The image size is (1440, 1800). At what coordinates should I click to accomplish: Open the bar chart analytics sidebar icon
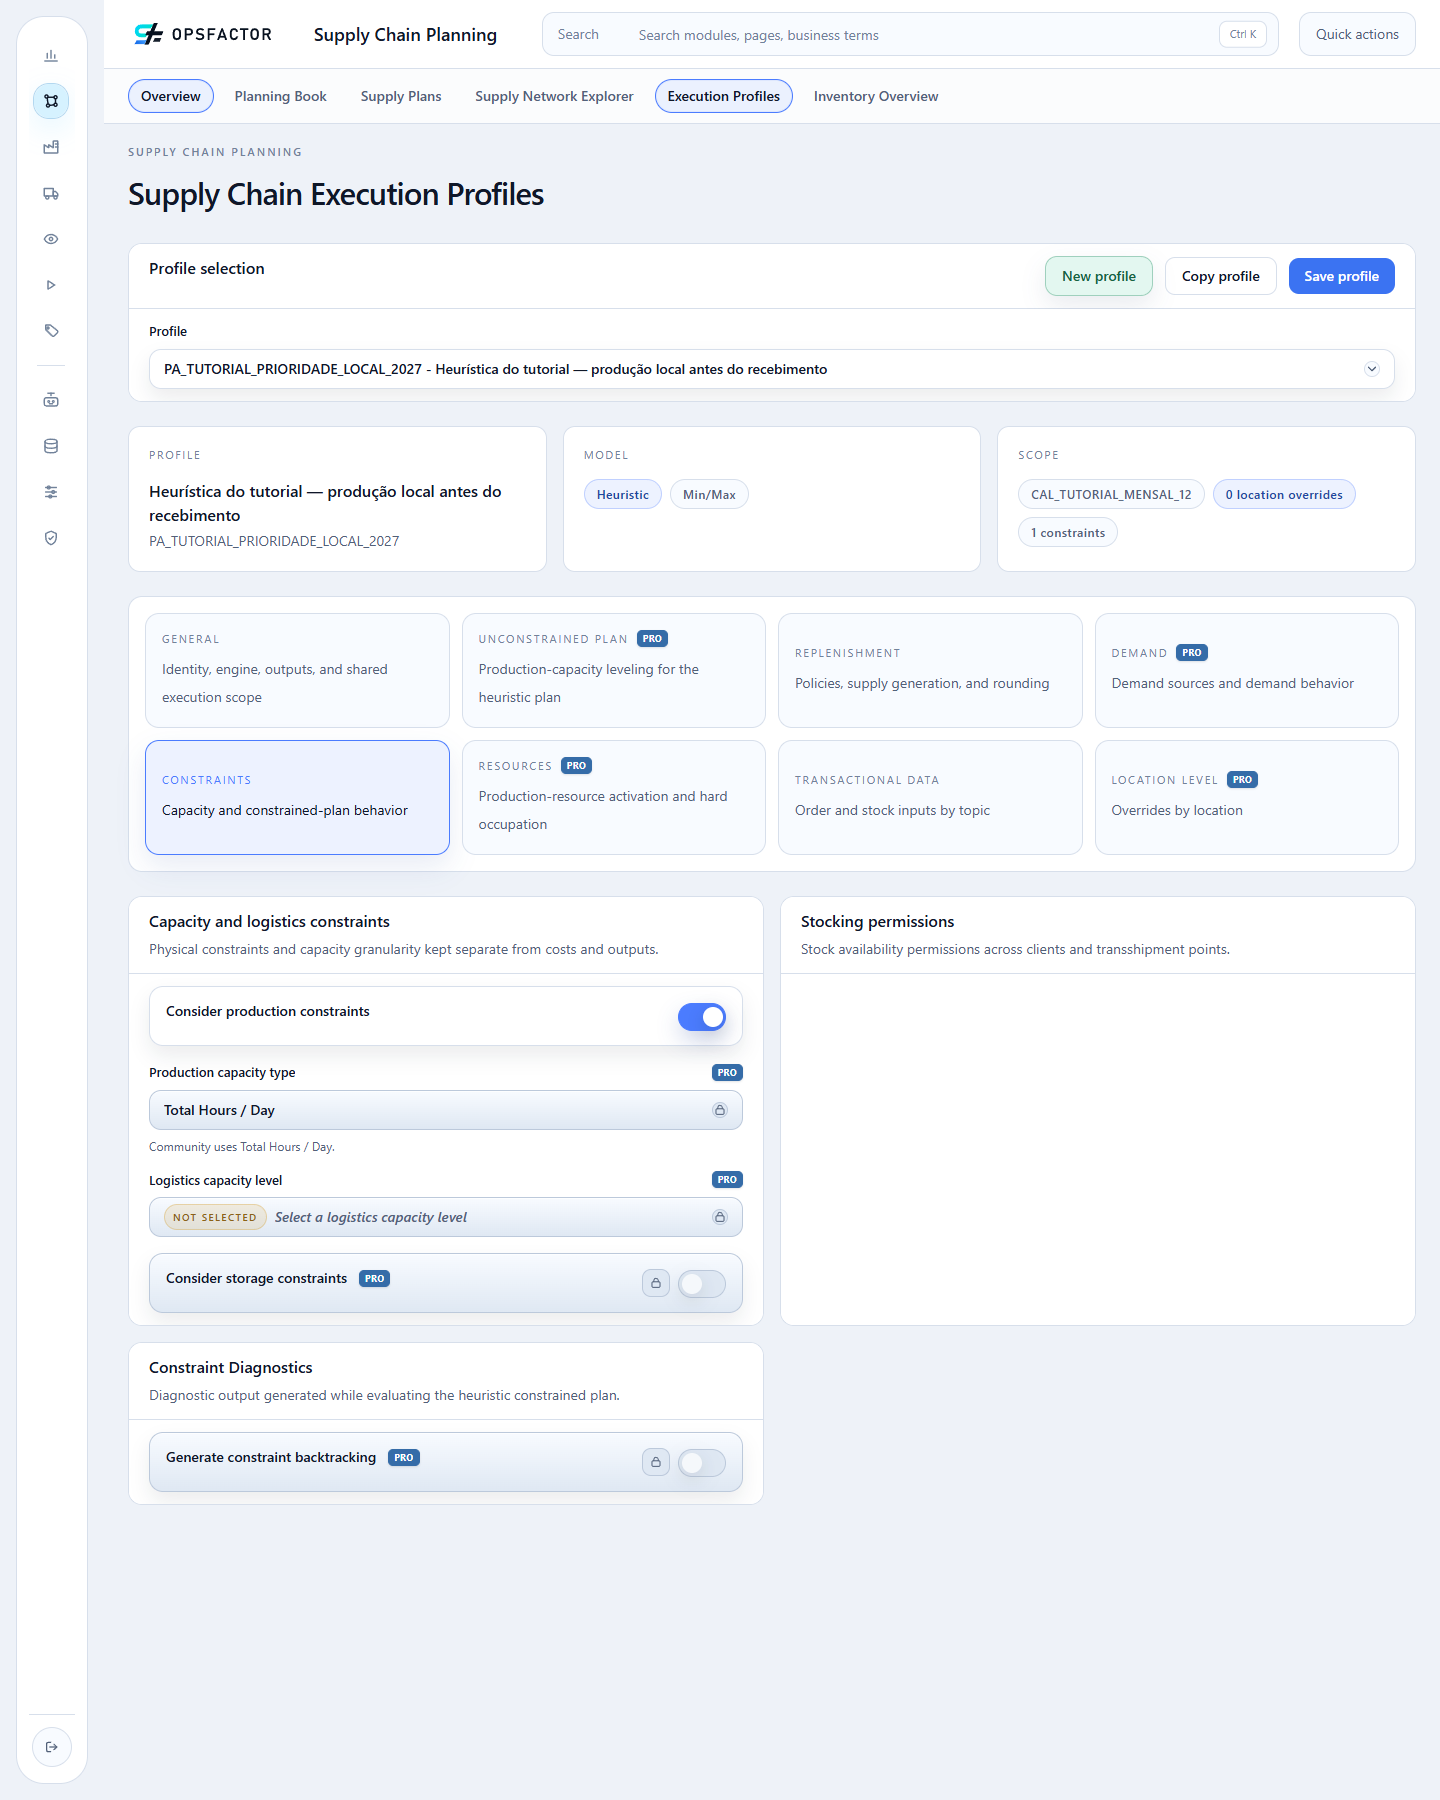(x=51, y=56)
